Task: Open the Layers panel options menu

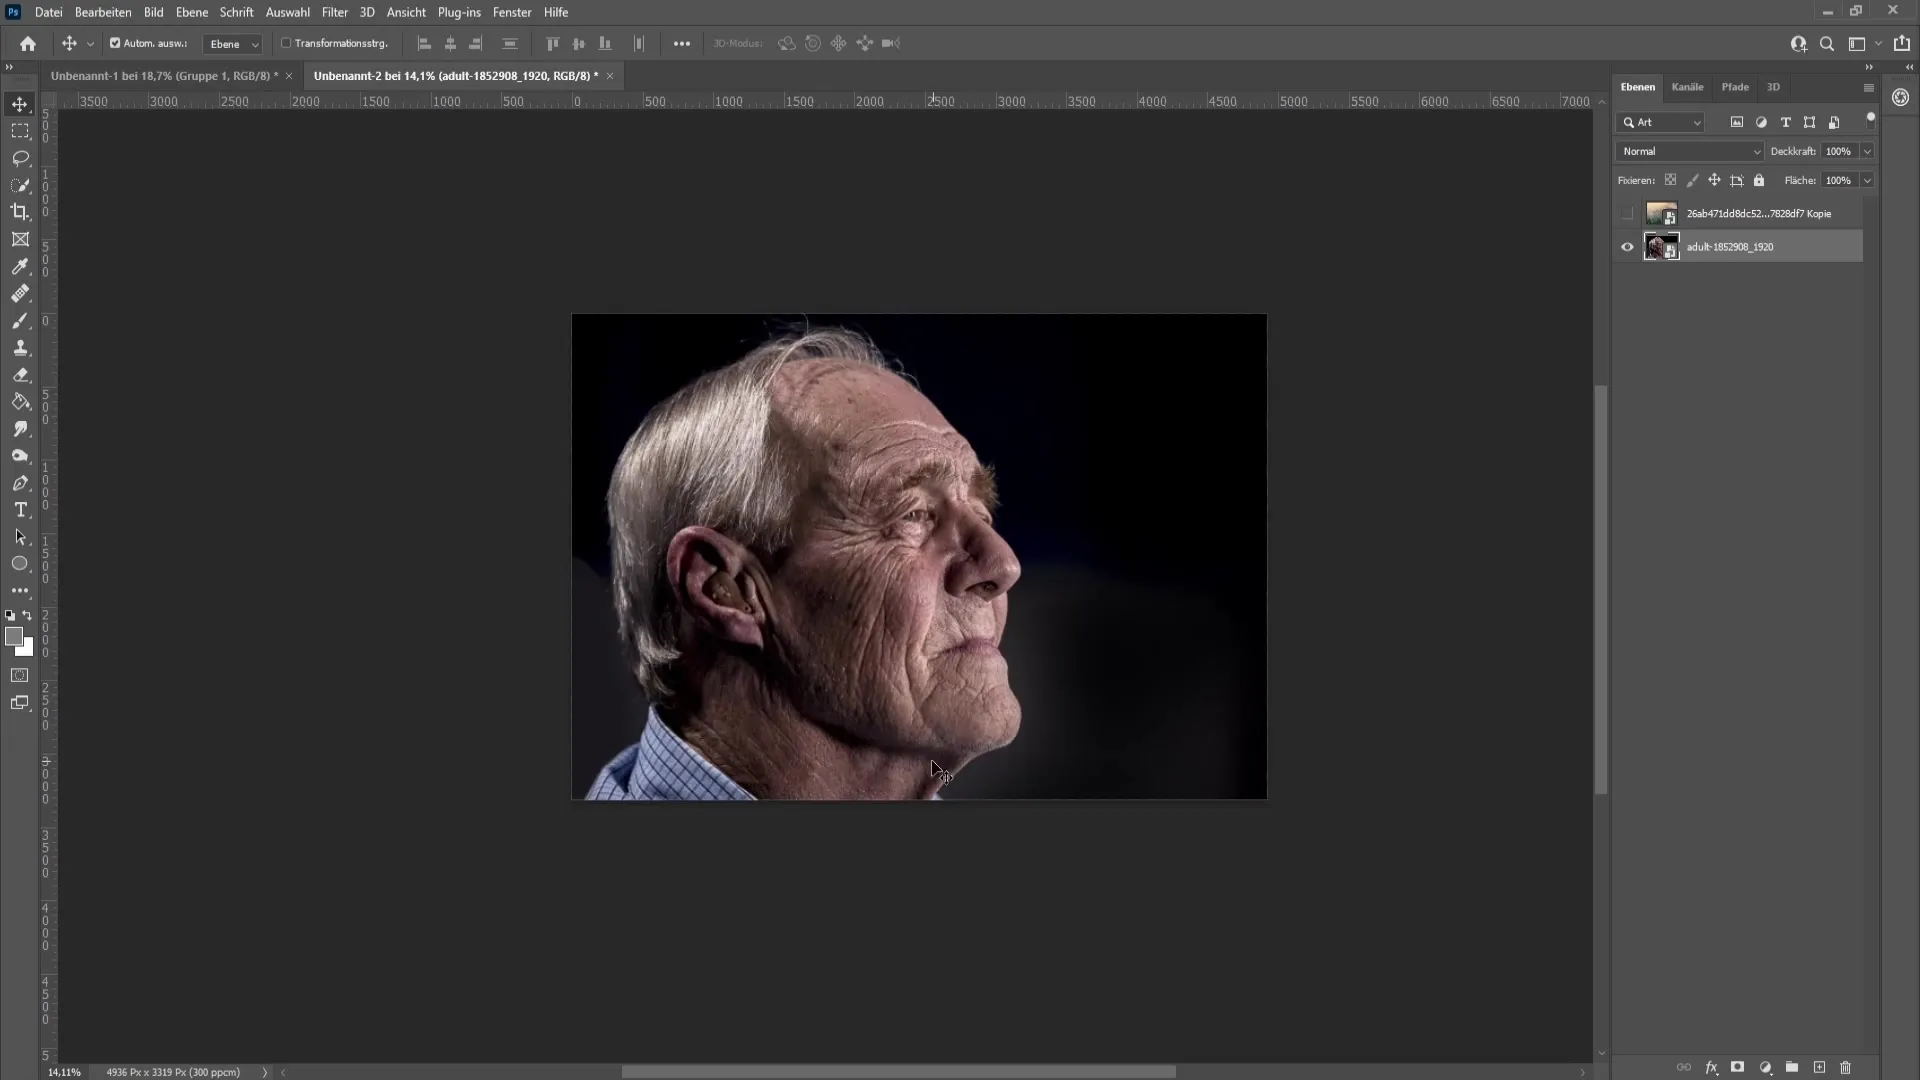Action: point(1868,88)
